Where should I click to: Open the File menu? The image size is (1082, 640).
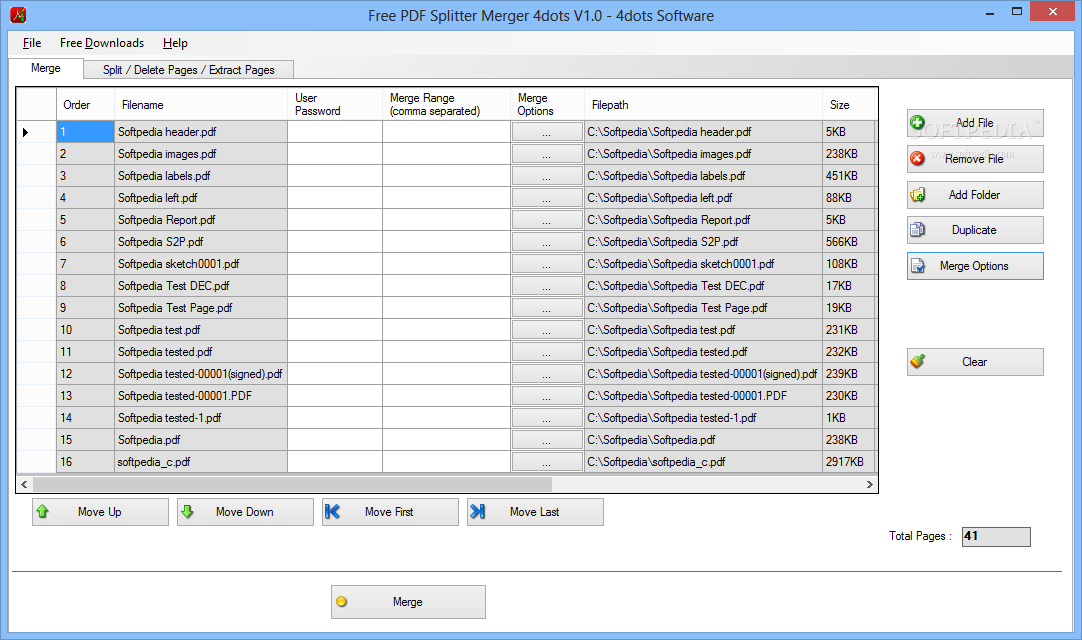click(32, 43)
